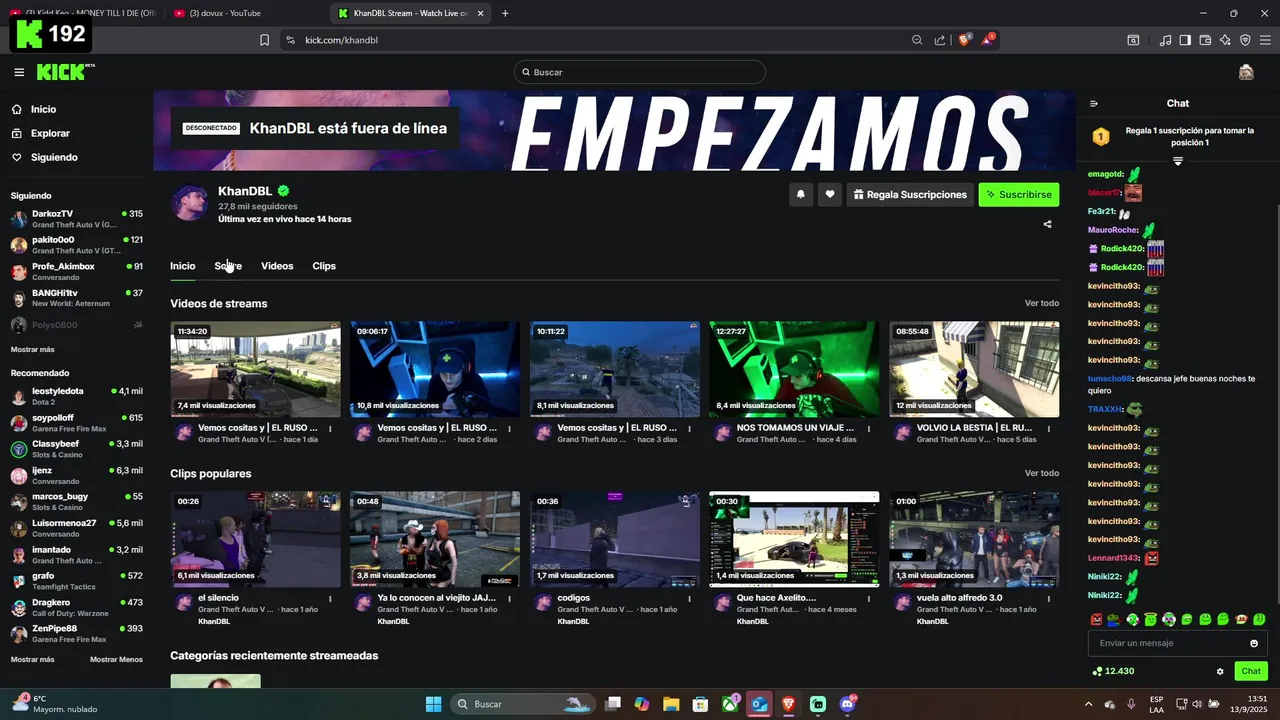Open the 00:48 clip thumbnail

coord(435,539)
